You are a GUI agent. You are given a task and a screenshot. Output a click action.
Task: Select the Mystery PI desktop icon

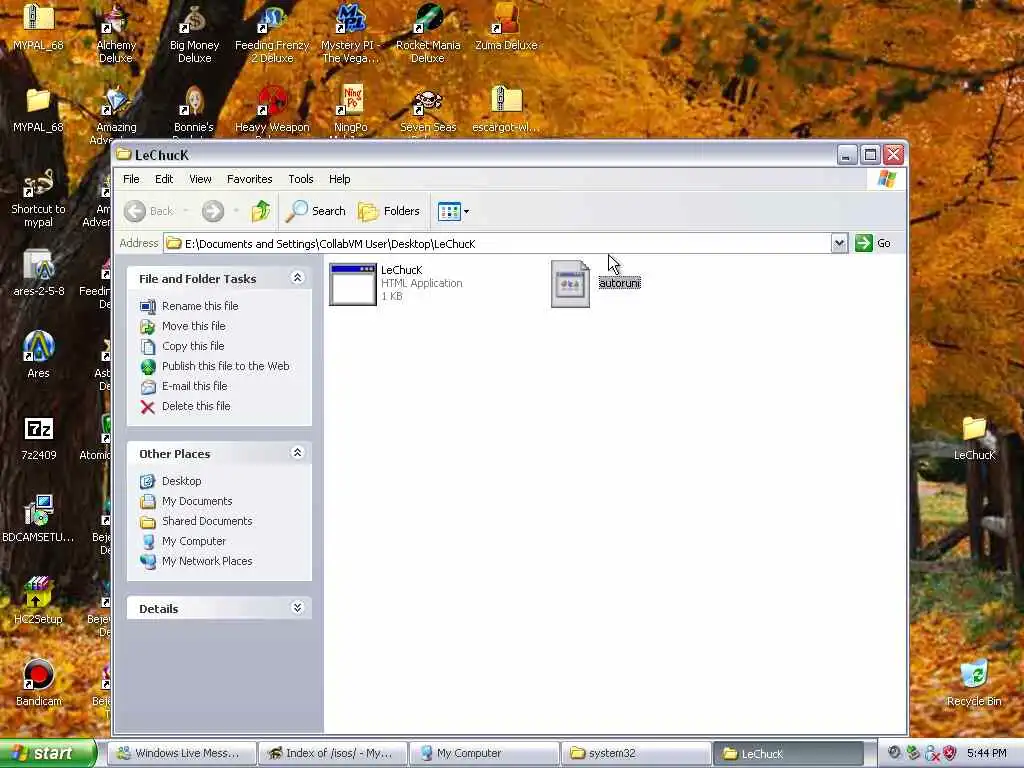click(351, 34)
